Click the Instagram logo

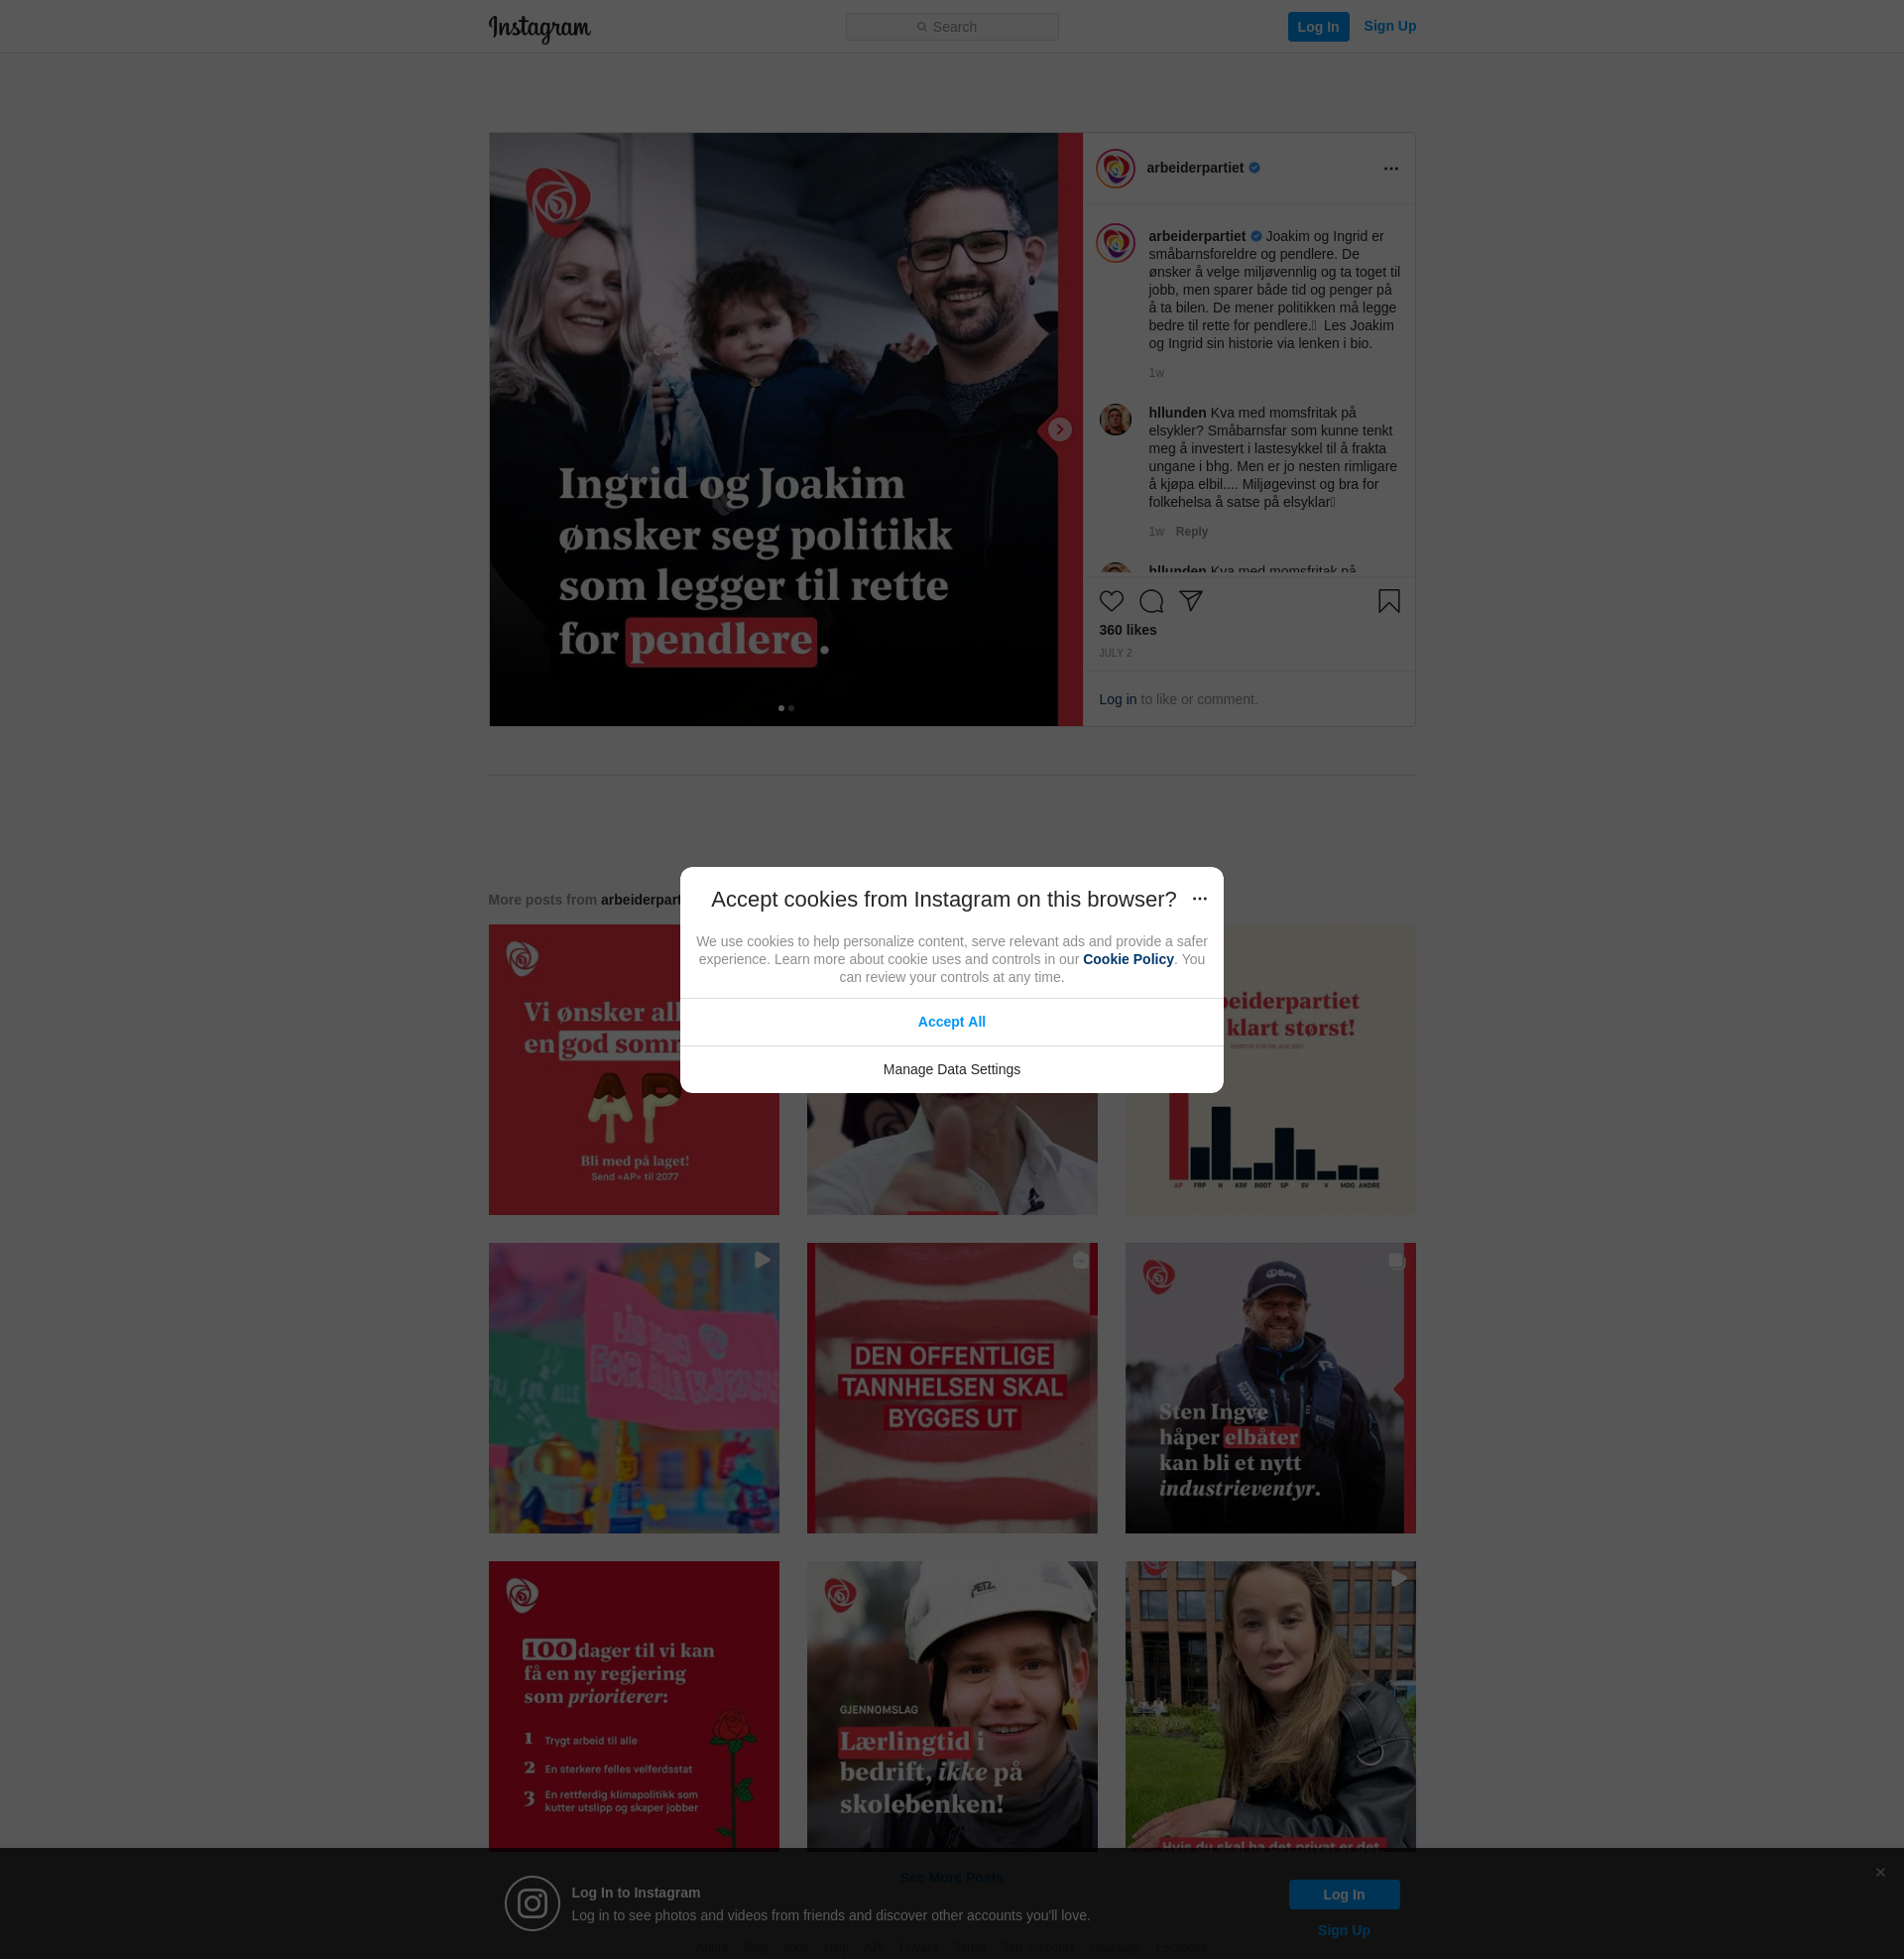pos(539,28)
